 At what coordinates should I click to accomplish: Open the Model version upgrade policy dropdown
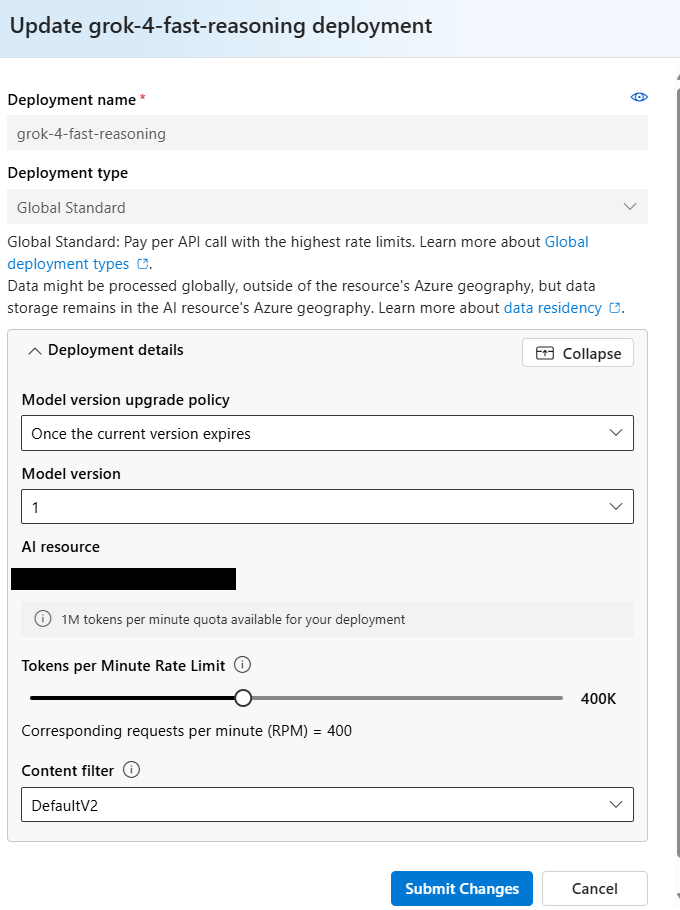[x=327, y=433]
